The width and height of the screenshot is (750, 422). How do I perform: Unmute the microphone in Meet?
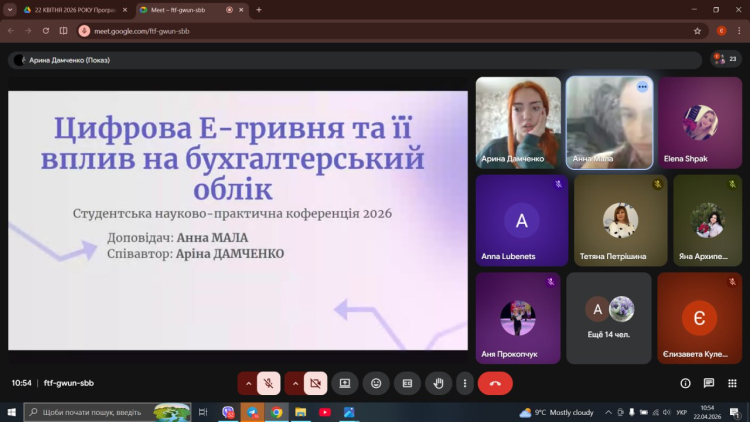[x=269, y=383]
